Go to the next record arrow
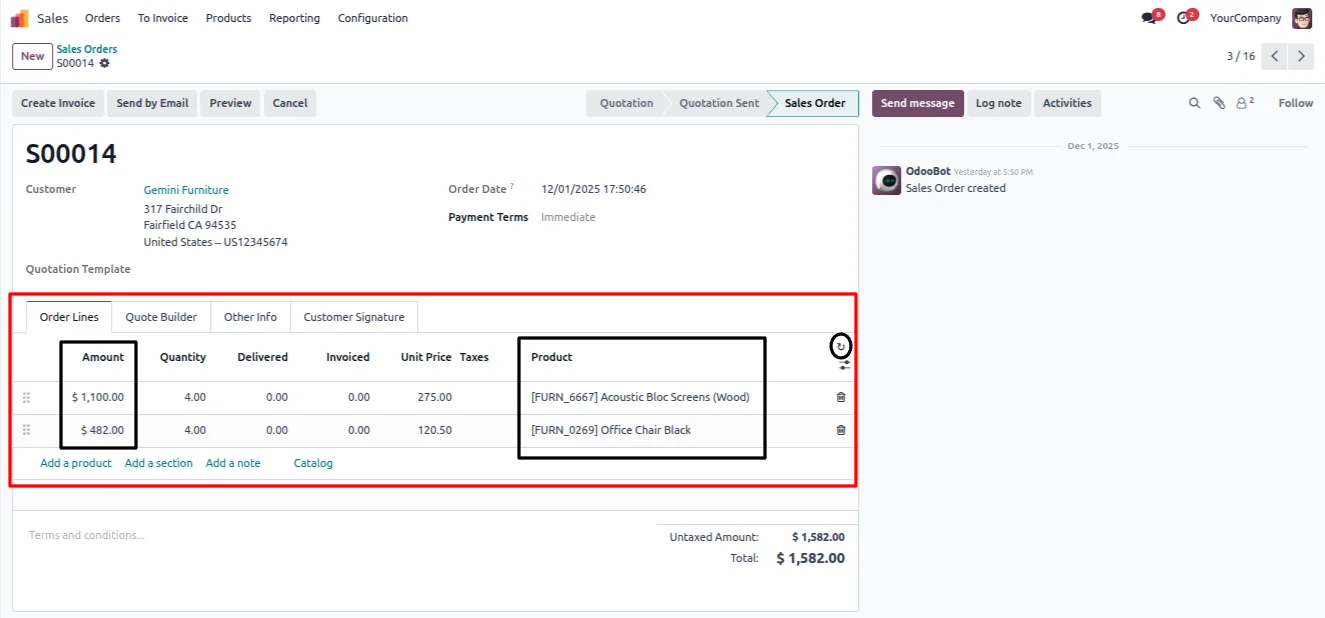The width and height of the screenshot is (1325, 618). [x=1300, y=56]
